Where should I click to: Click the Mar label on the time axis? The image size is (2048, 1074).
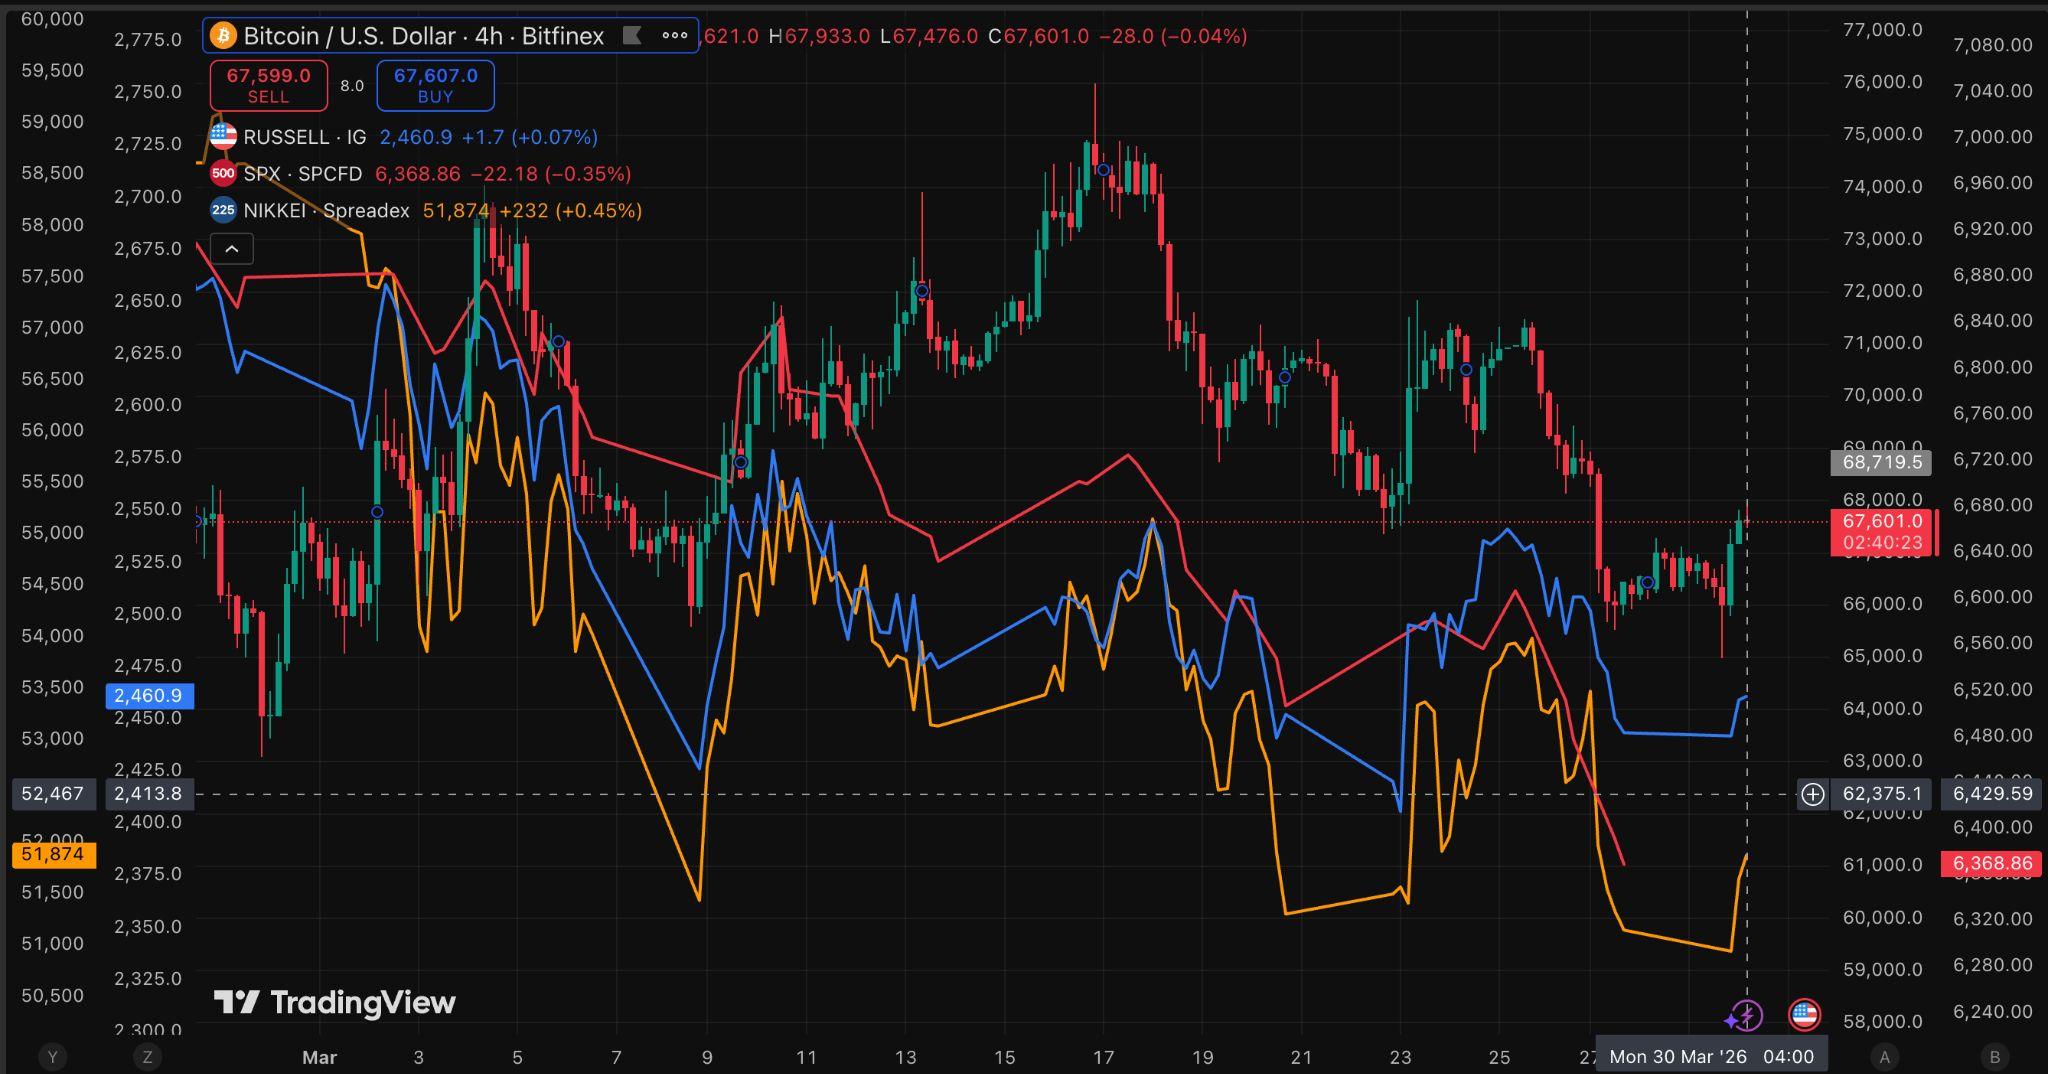tap(319, 1057)
